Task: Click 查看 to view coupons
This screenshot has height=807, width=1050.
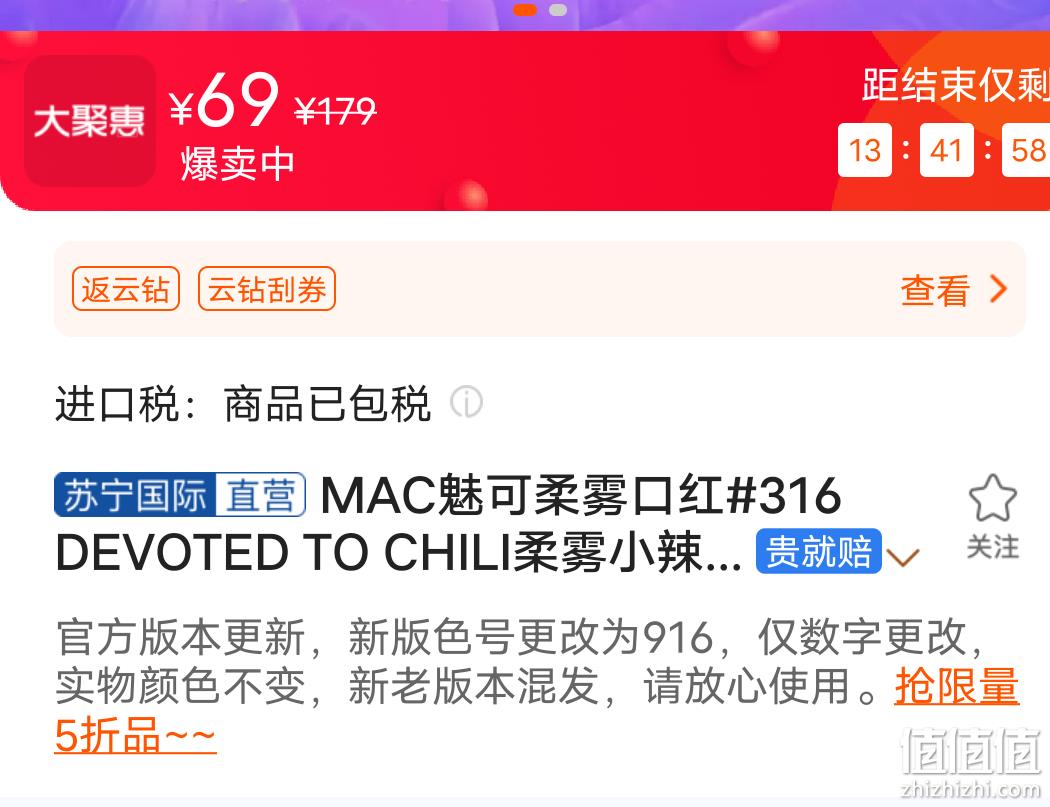Action: (935, 291)
